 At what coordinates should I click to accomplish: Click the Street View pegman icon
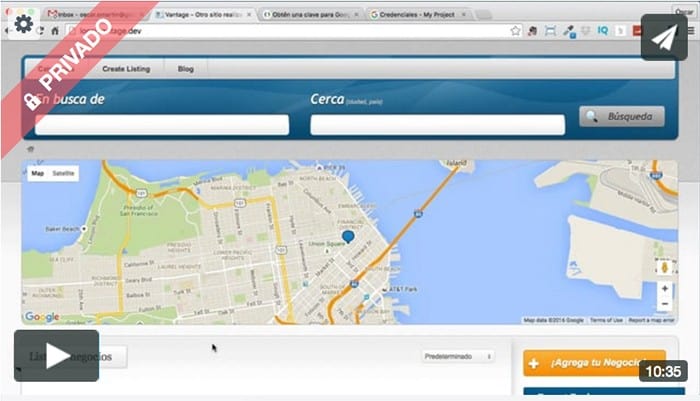664,268
